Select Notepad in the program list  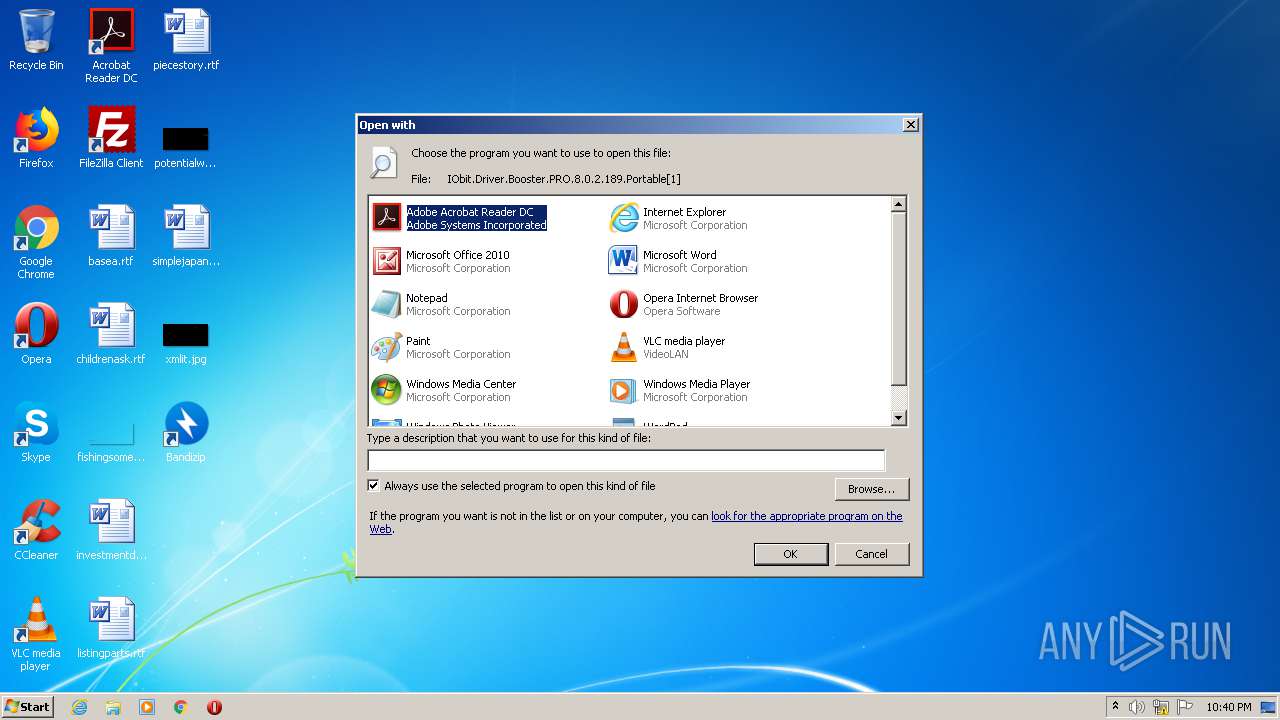tap(441, 304)
